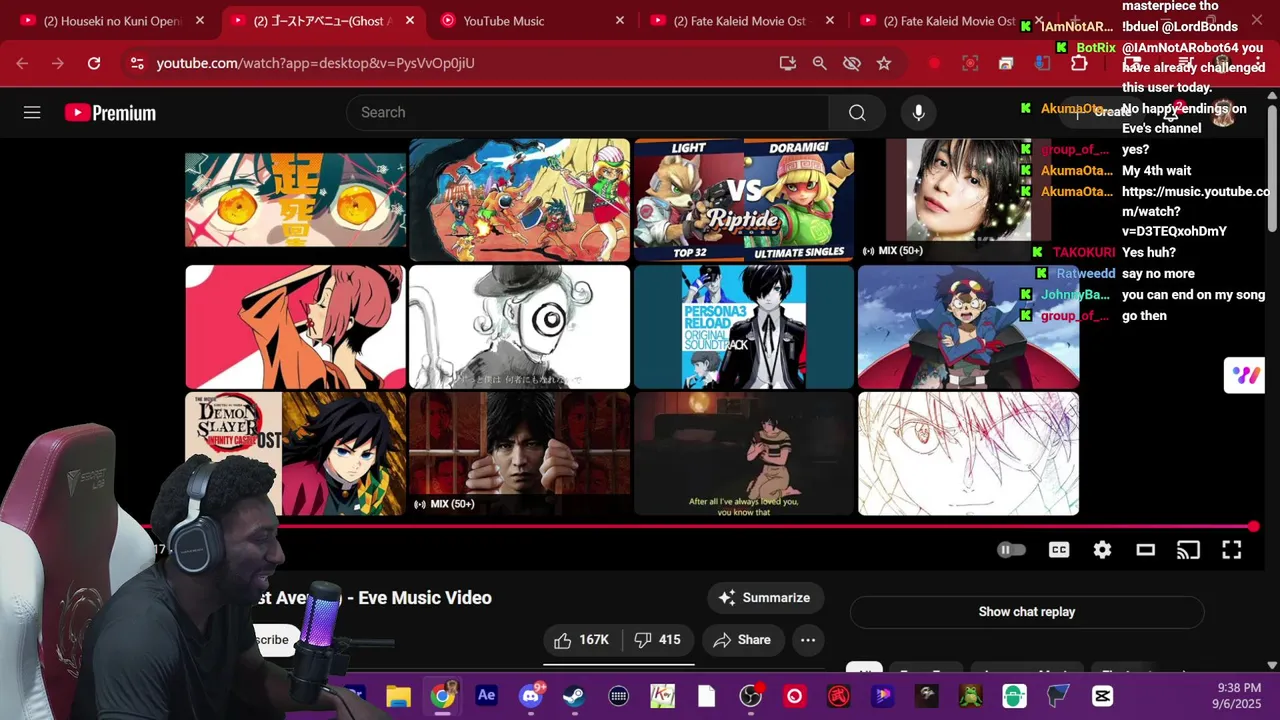The height and width of the screenshot is (720, 1280).
Task: Open the floating purple widget icon
Action: click(1245, 375)
